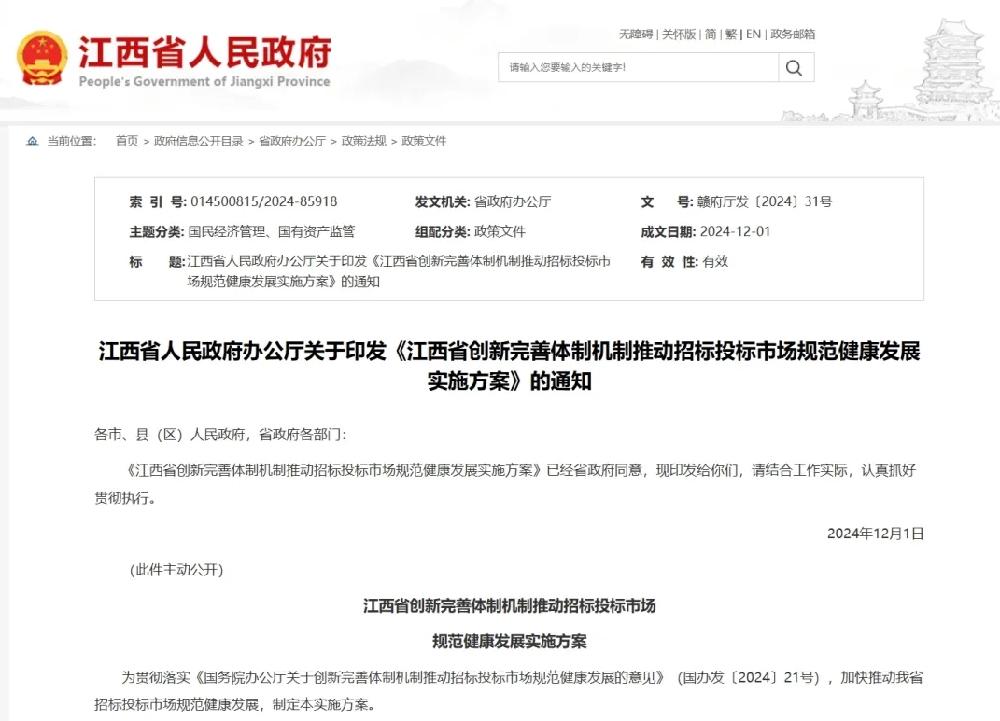The height and width of the screenshot is (721, 1000).
Task: Switch to 关怀版 care version
Action: click(678, 34)
